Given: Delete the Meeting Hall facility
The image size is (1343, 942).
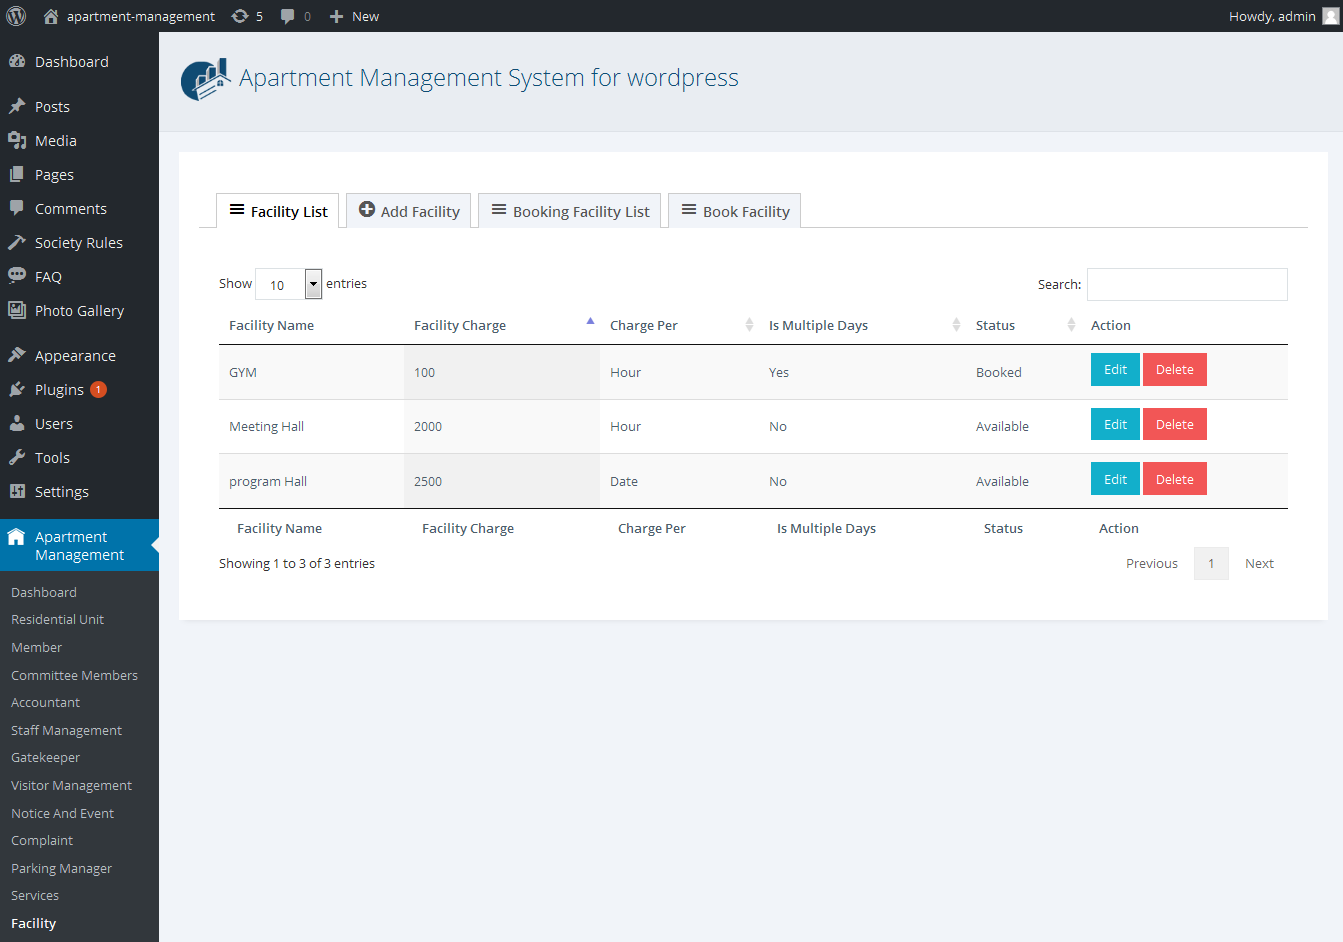Looking at the screenshot, I should pos(1175,424).
